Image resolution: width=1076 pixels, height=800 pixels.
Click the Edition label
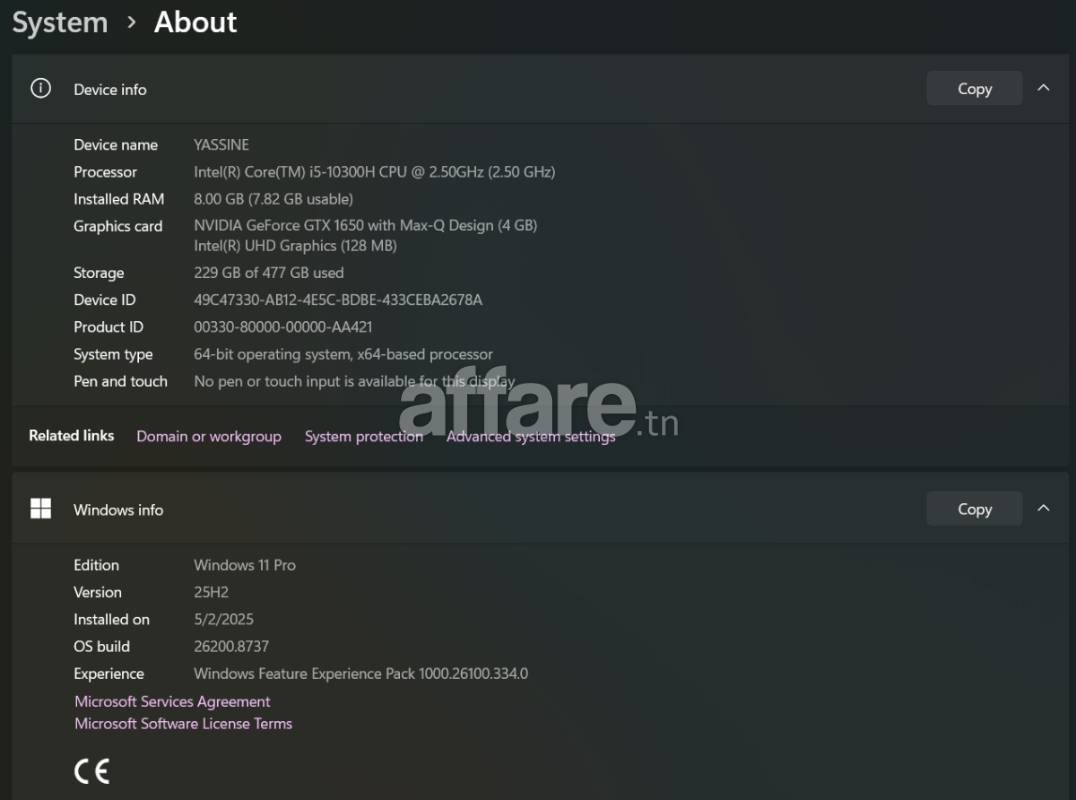(x=96, y=565)
